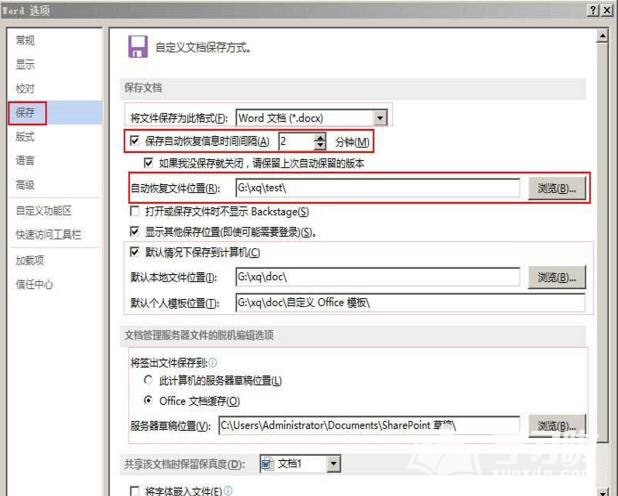
Task: Open the 高级 options category
Action: pyautogui.click(x=25, y=185)
